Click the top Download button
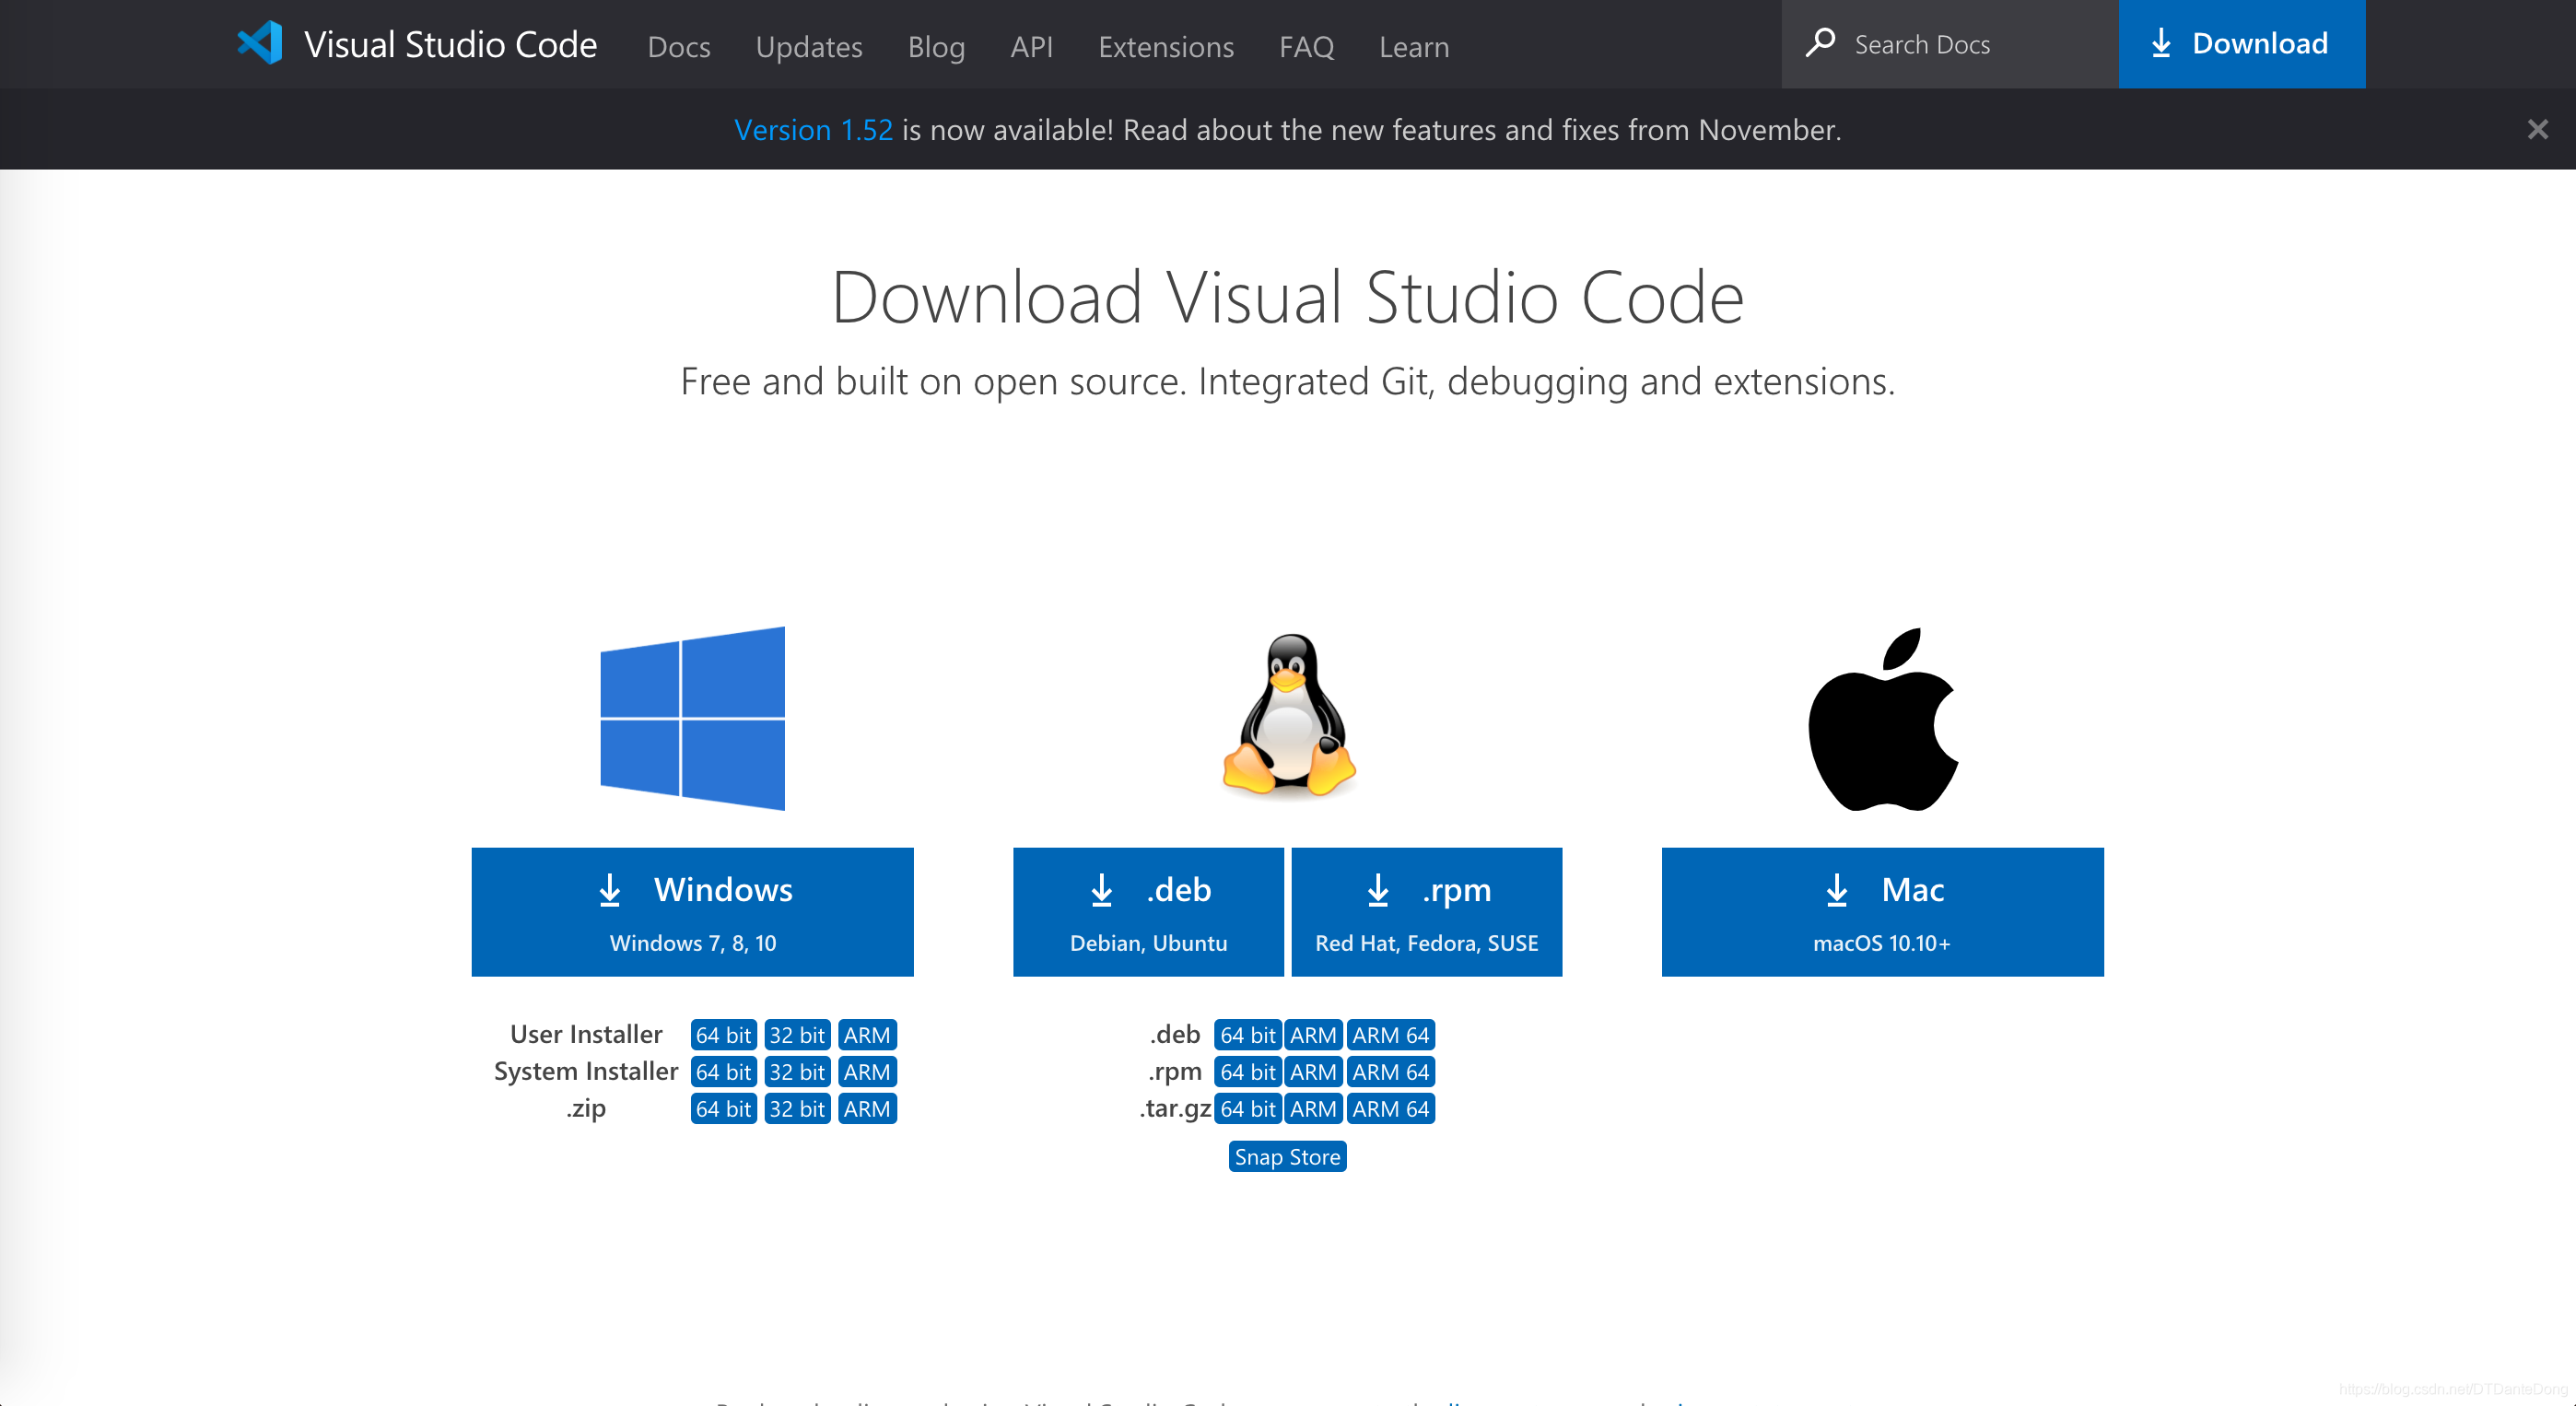 [x=2242, y=44]
